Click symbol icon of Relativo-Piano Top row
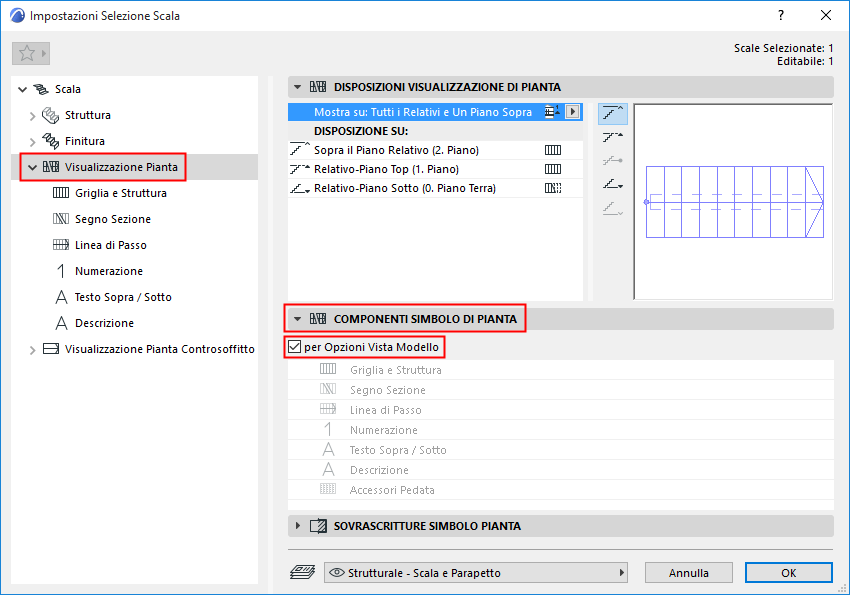 tap(553, 169)
